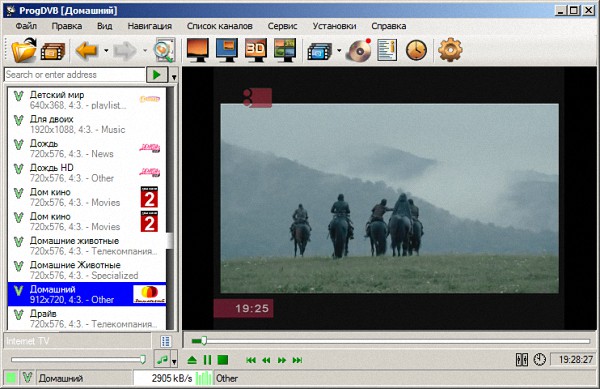Click the video capture film icon
Viewport: 600px width, 389px height.
point(320,51)
